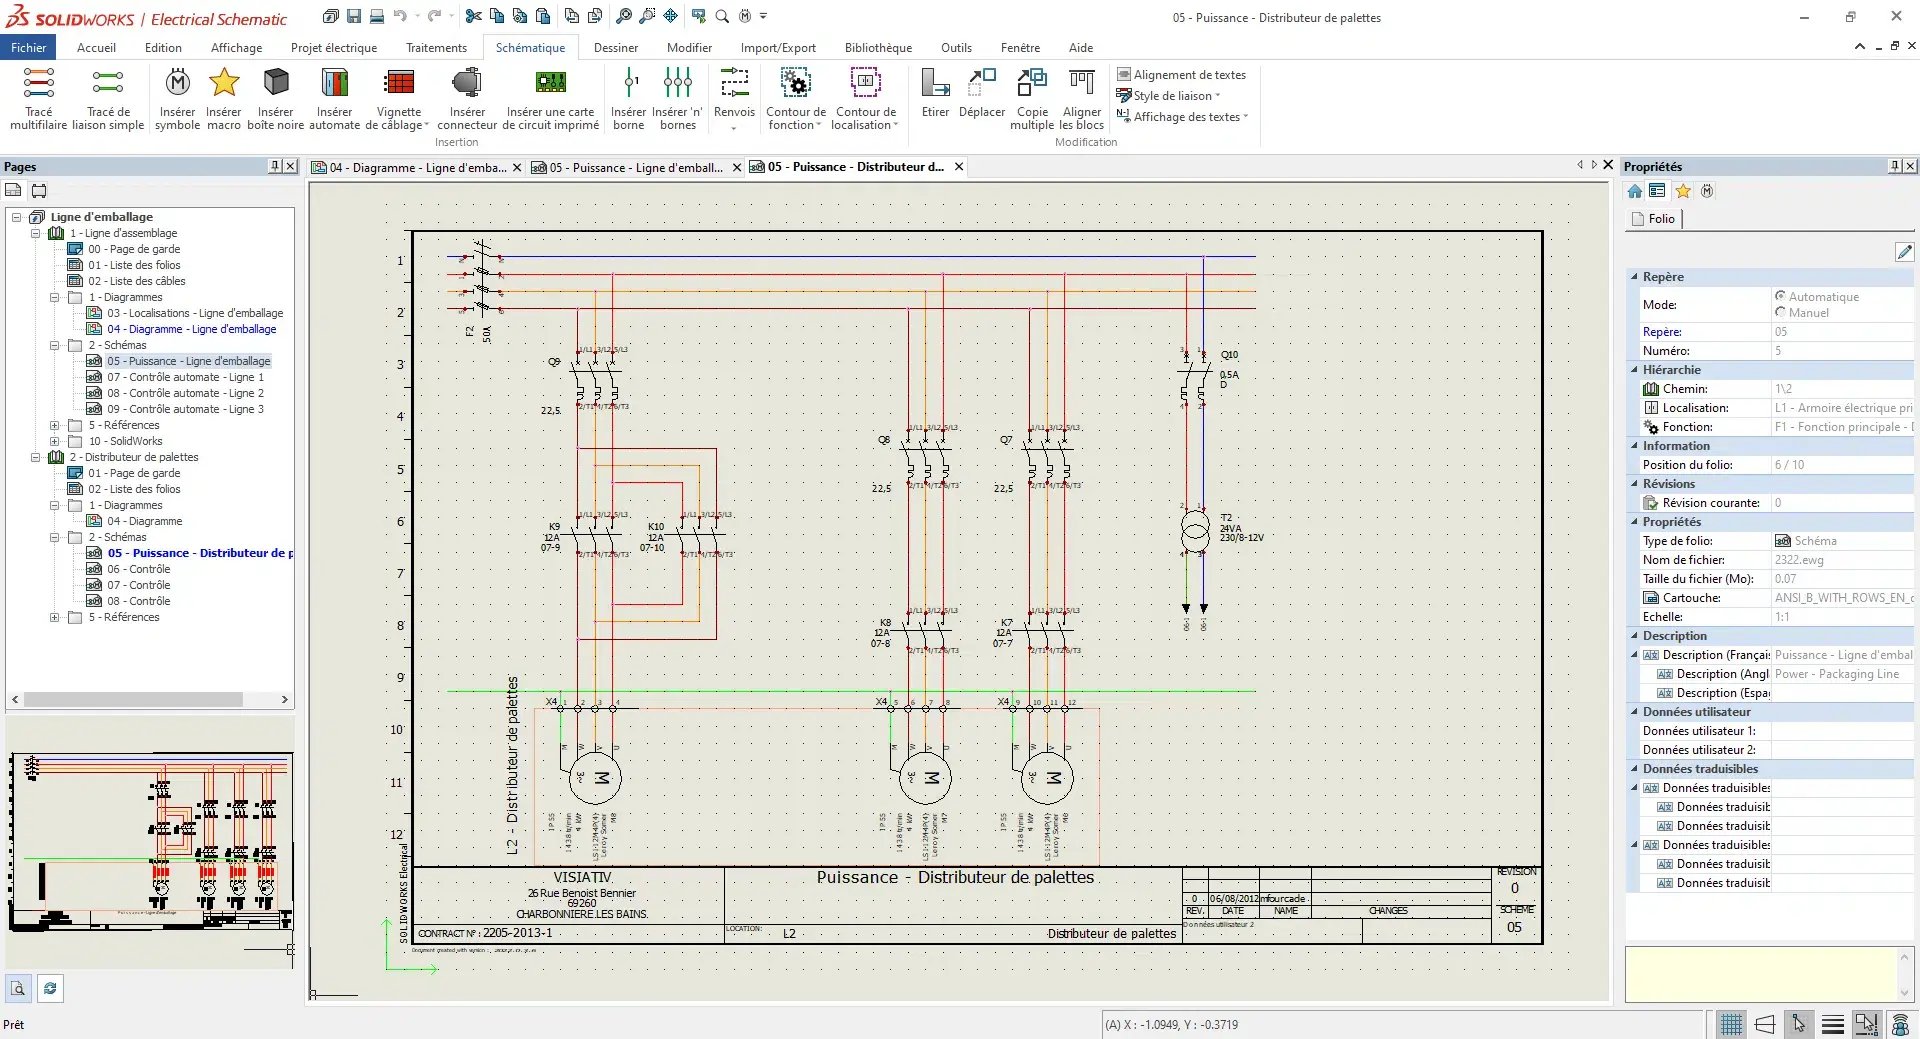Collapse the '2 - Schémas' folder under Ligne d'assemblage

55,345
